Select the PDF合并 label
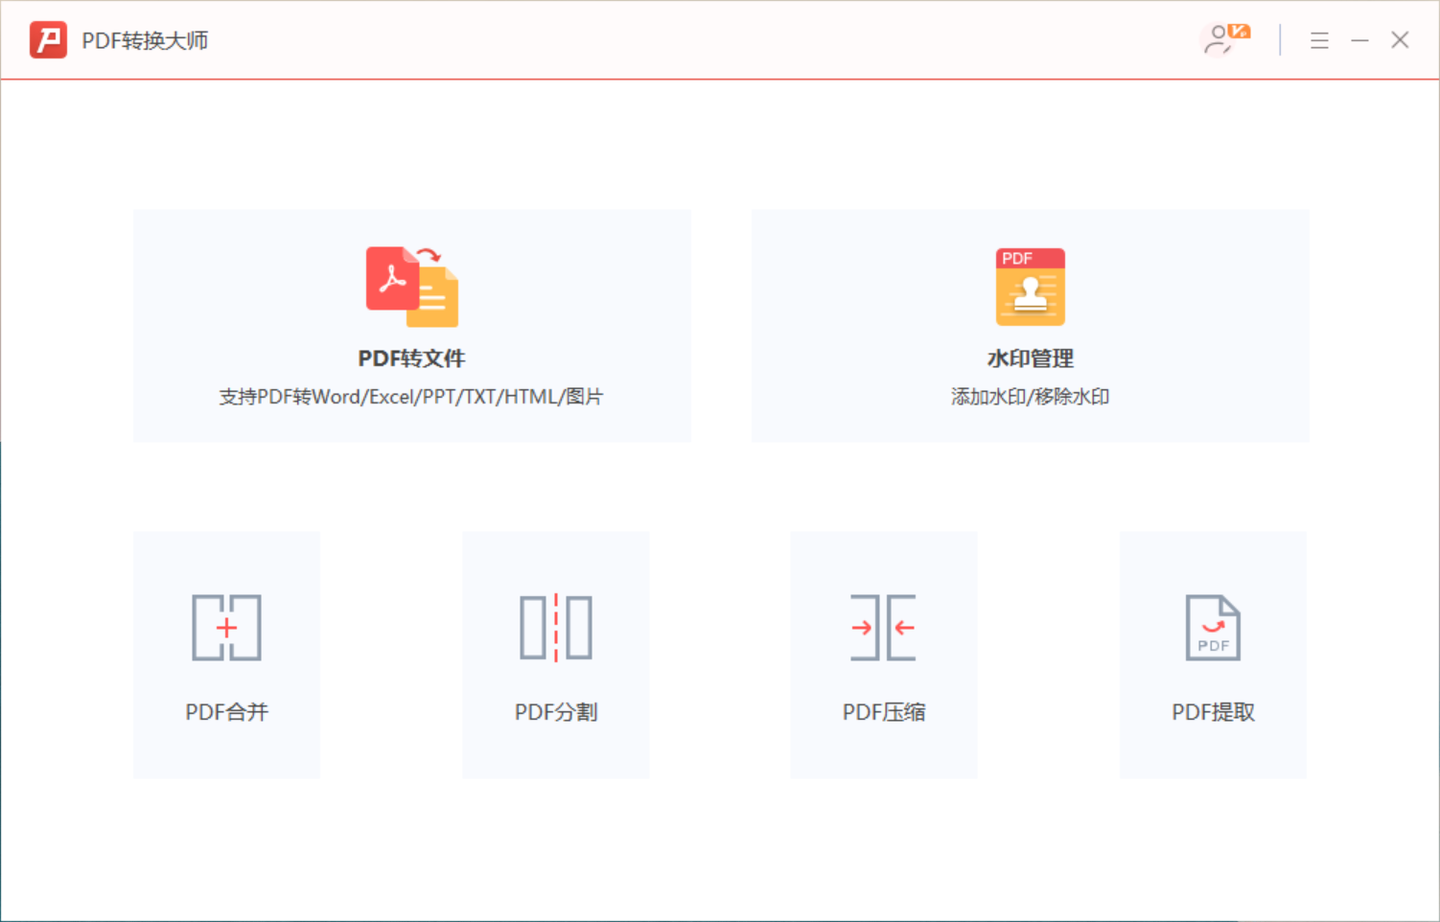 (227, 712)
